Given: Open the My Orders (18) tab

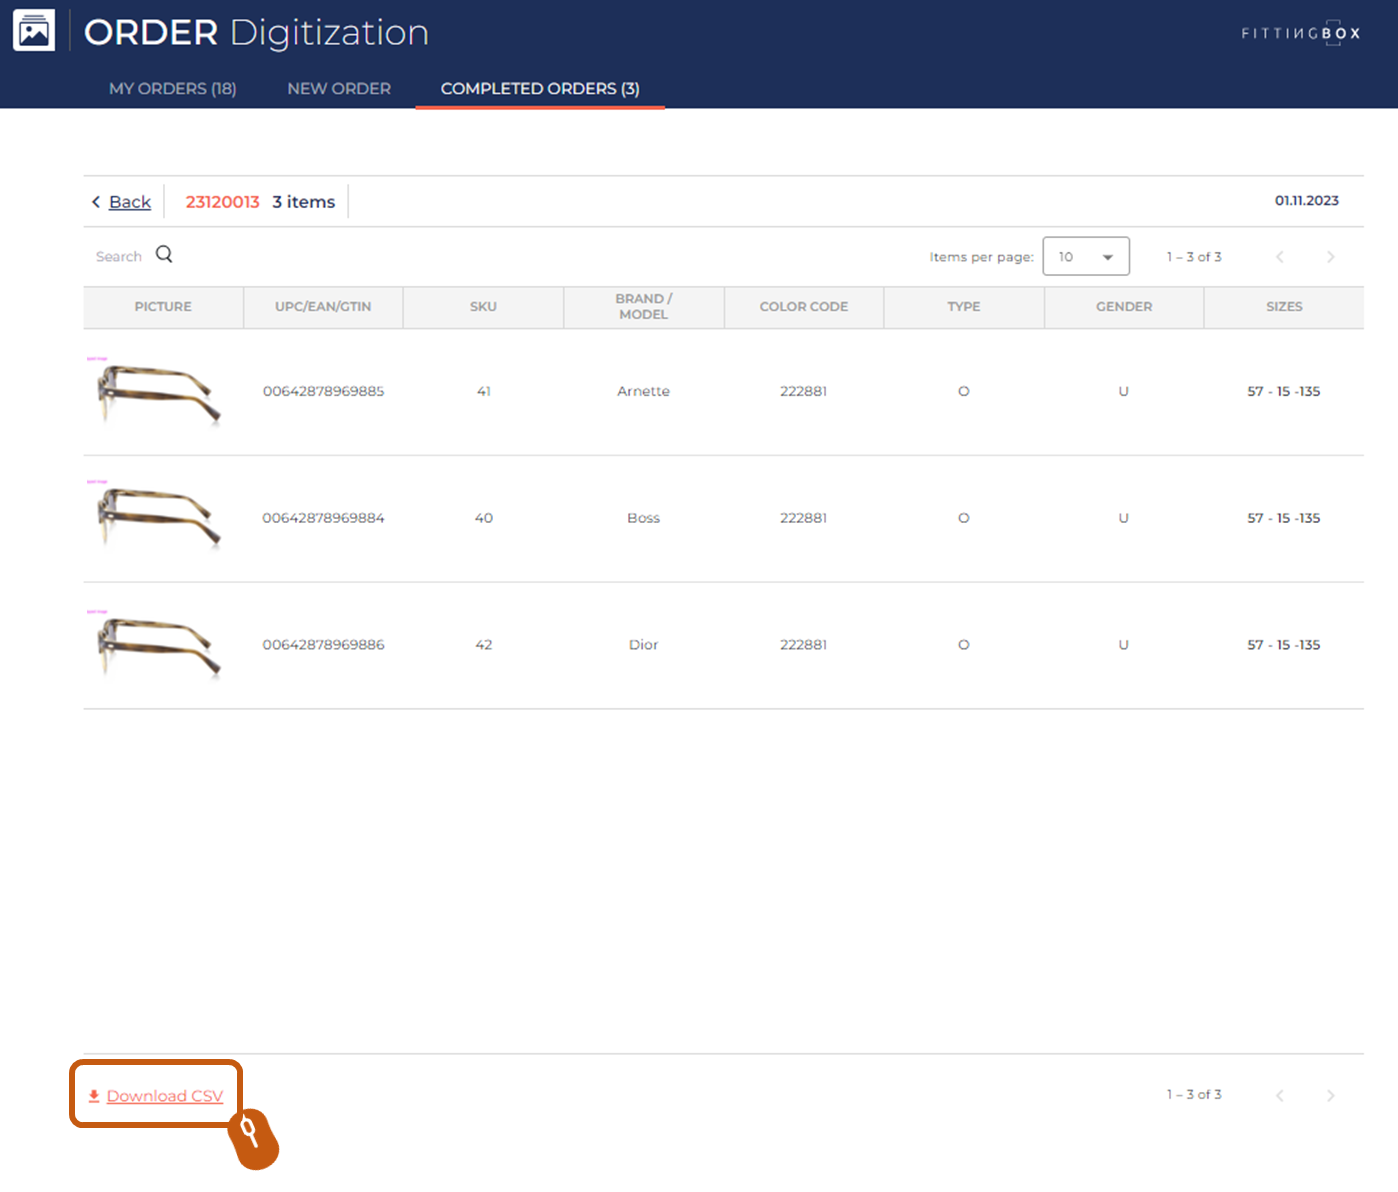Looking at the screenshot, I should pyautogui.click(x=172, y=89).
